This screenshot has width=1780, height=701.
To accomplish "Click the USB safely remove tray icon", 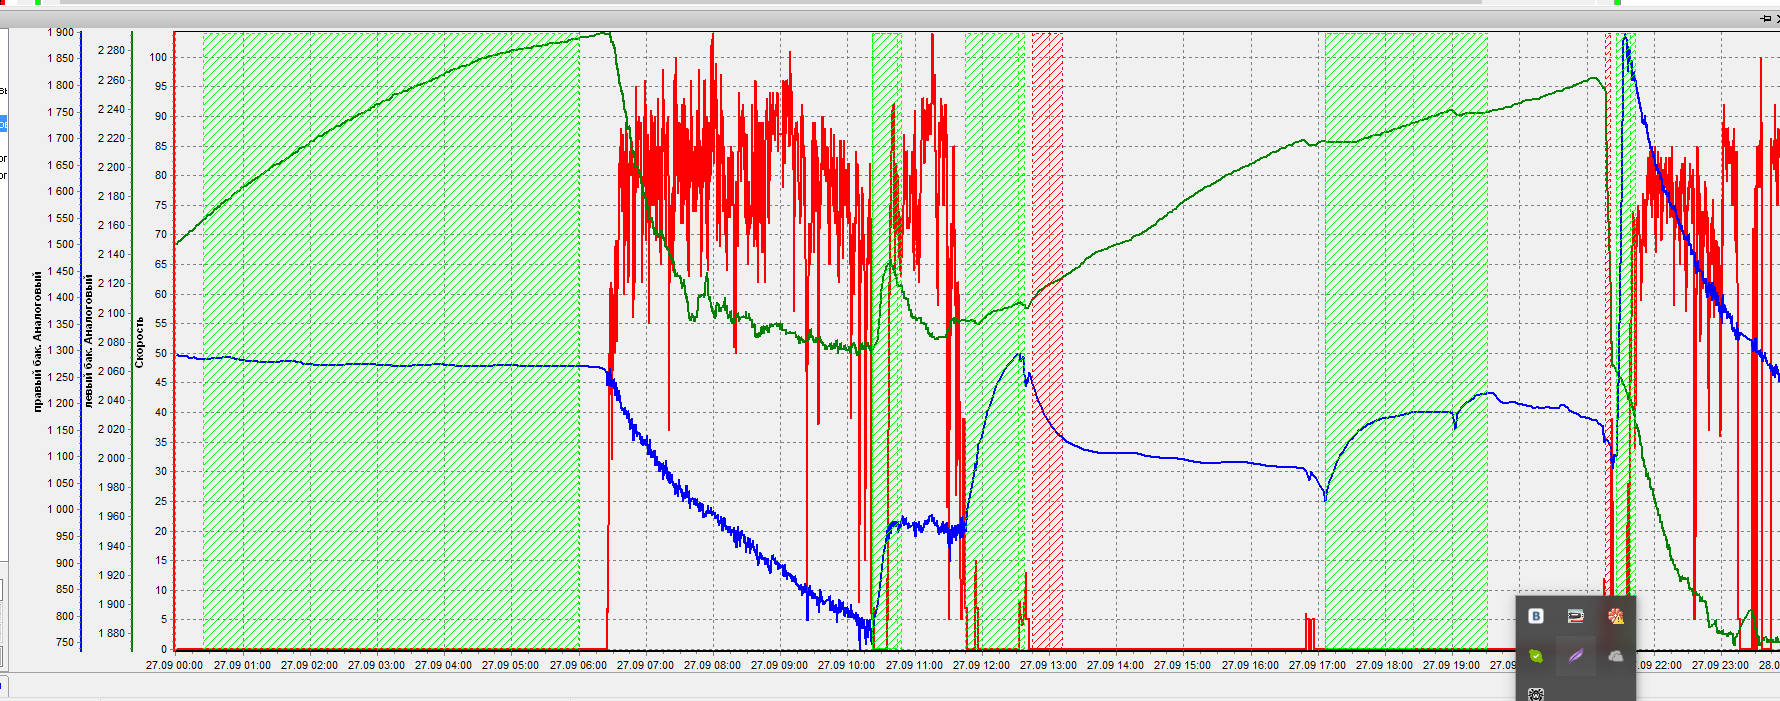I will click(1576, 616).
